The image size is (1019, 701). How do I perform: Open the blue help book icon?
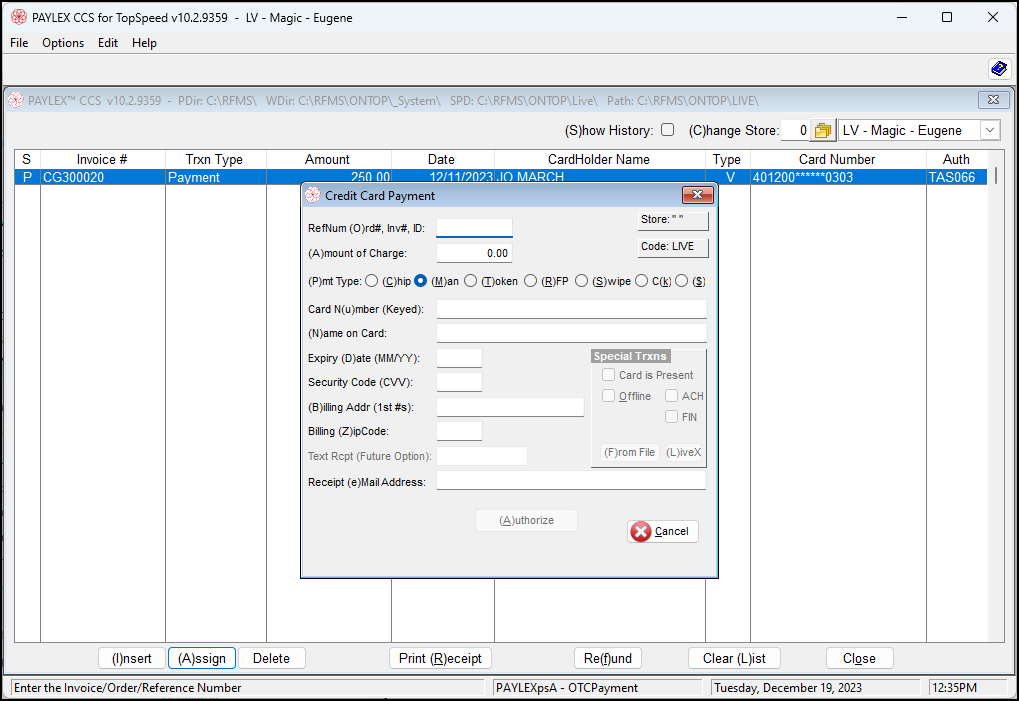pyautogui.click(x=999, y=68)
